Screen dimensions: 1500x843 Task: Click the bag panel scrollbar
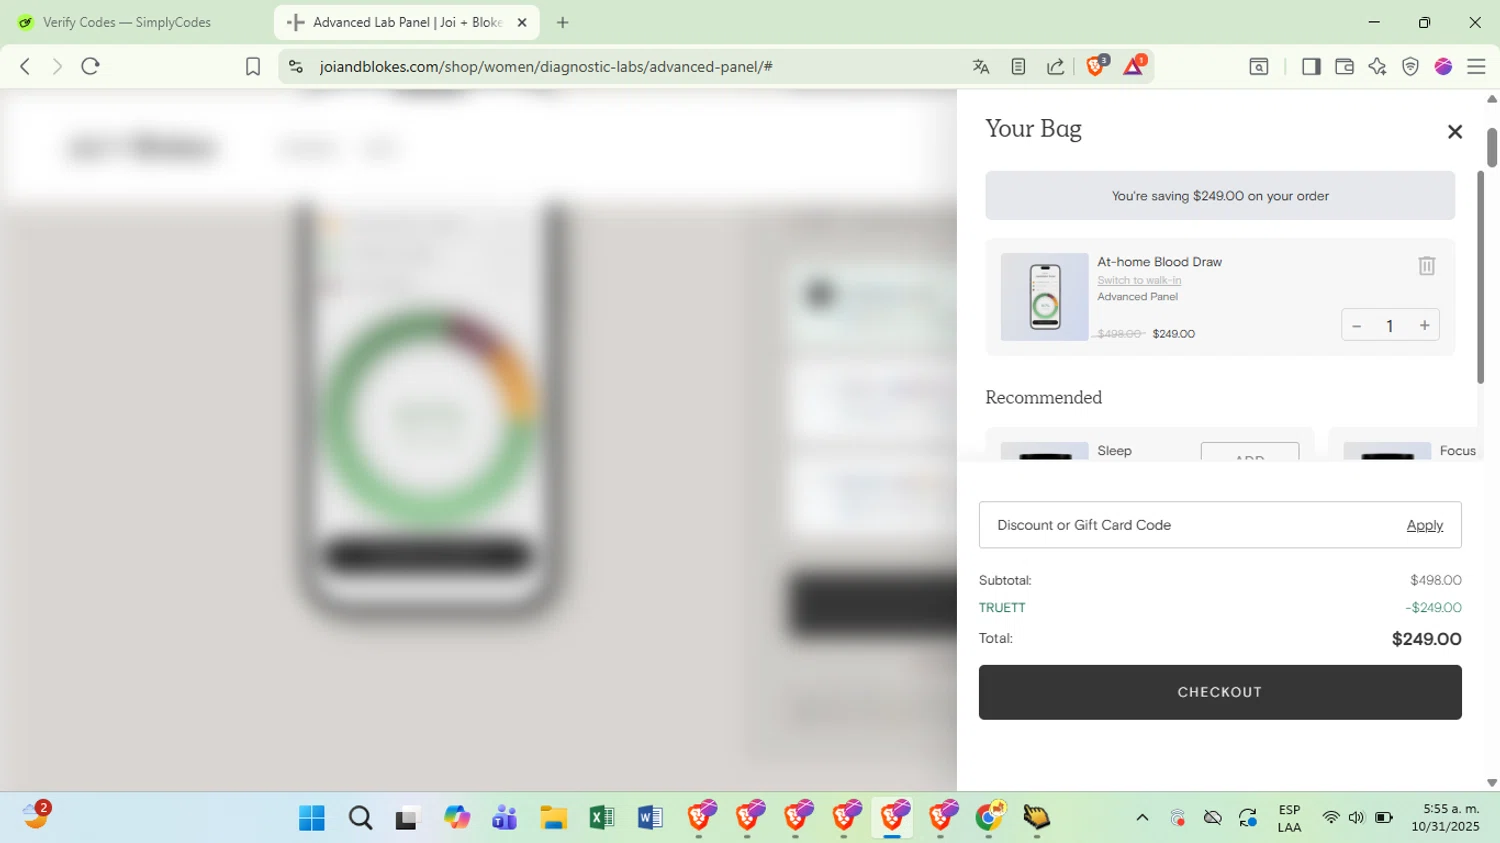(1480, 277)
